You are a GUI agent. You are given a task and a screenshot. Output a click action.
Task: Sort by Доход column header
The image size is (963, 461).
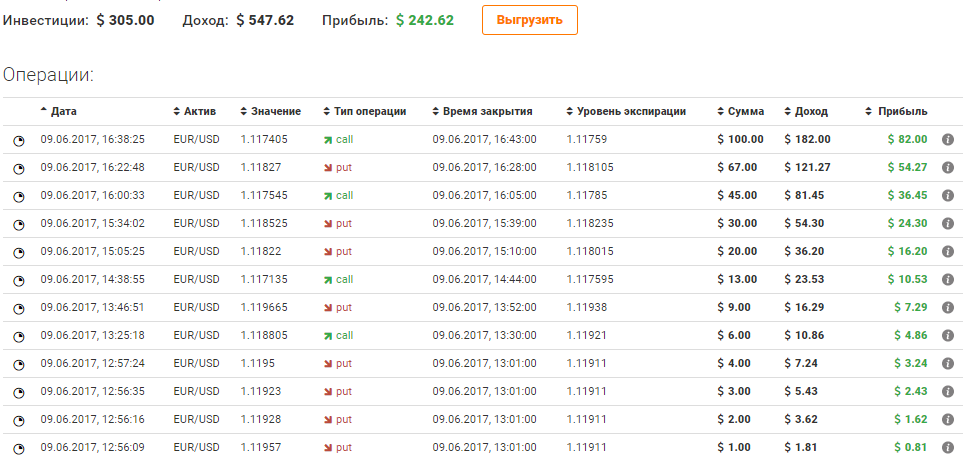coord(811,111)
